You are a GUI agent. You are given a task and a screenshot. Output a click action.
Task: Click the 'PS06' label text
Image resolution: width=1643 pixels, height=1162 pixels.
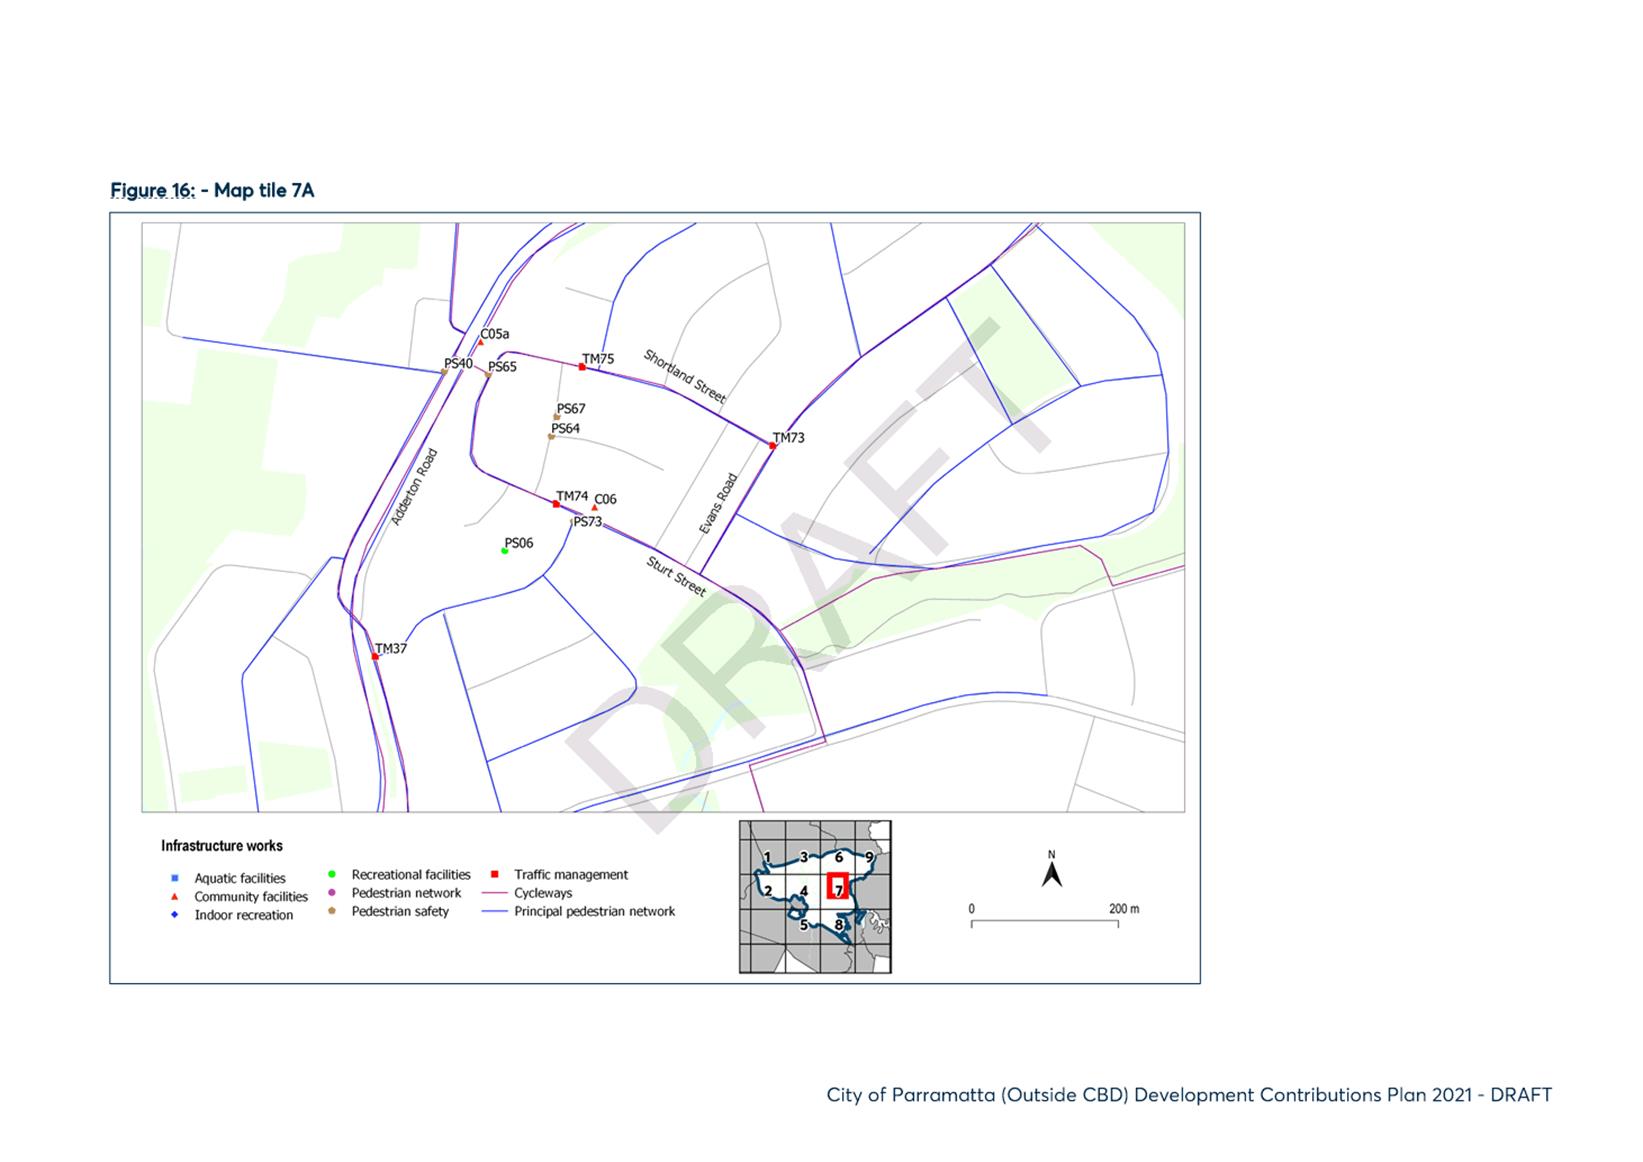pyautogui.click(x=519, y=543)
